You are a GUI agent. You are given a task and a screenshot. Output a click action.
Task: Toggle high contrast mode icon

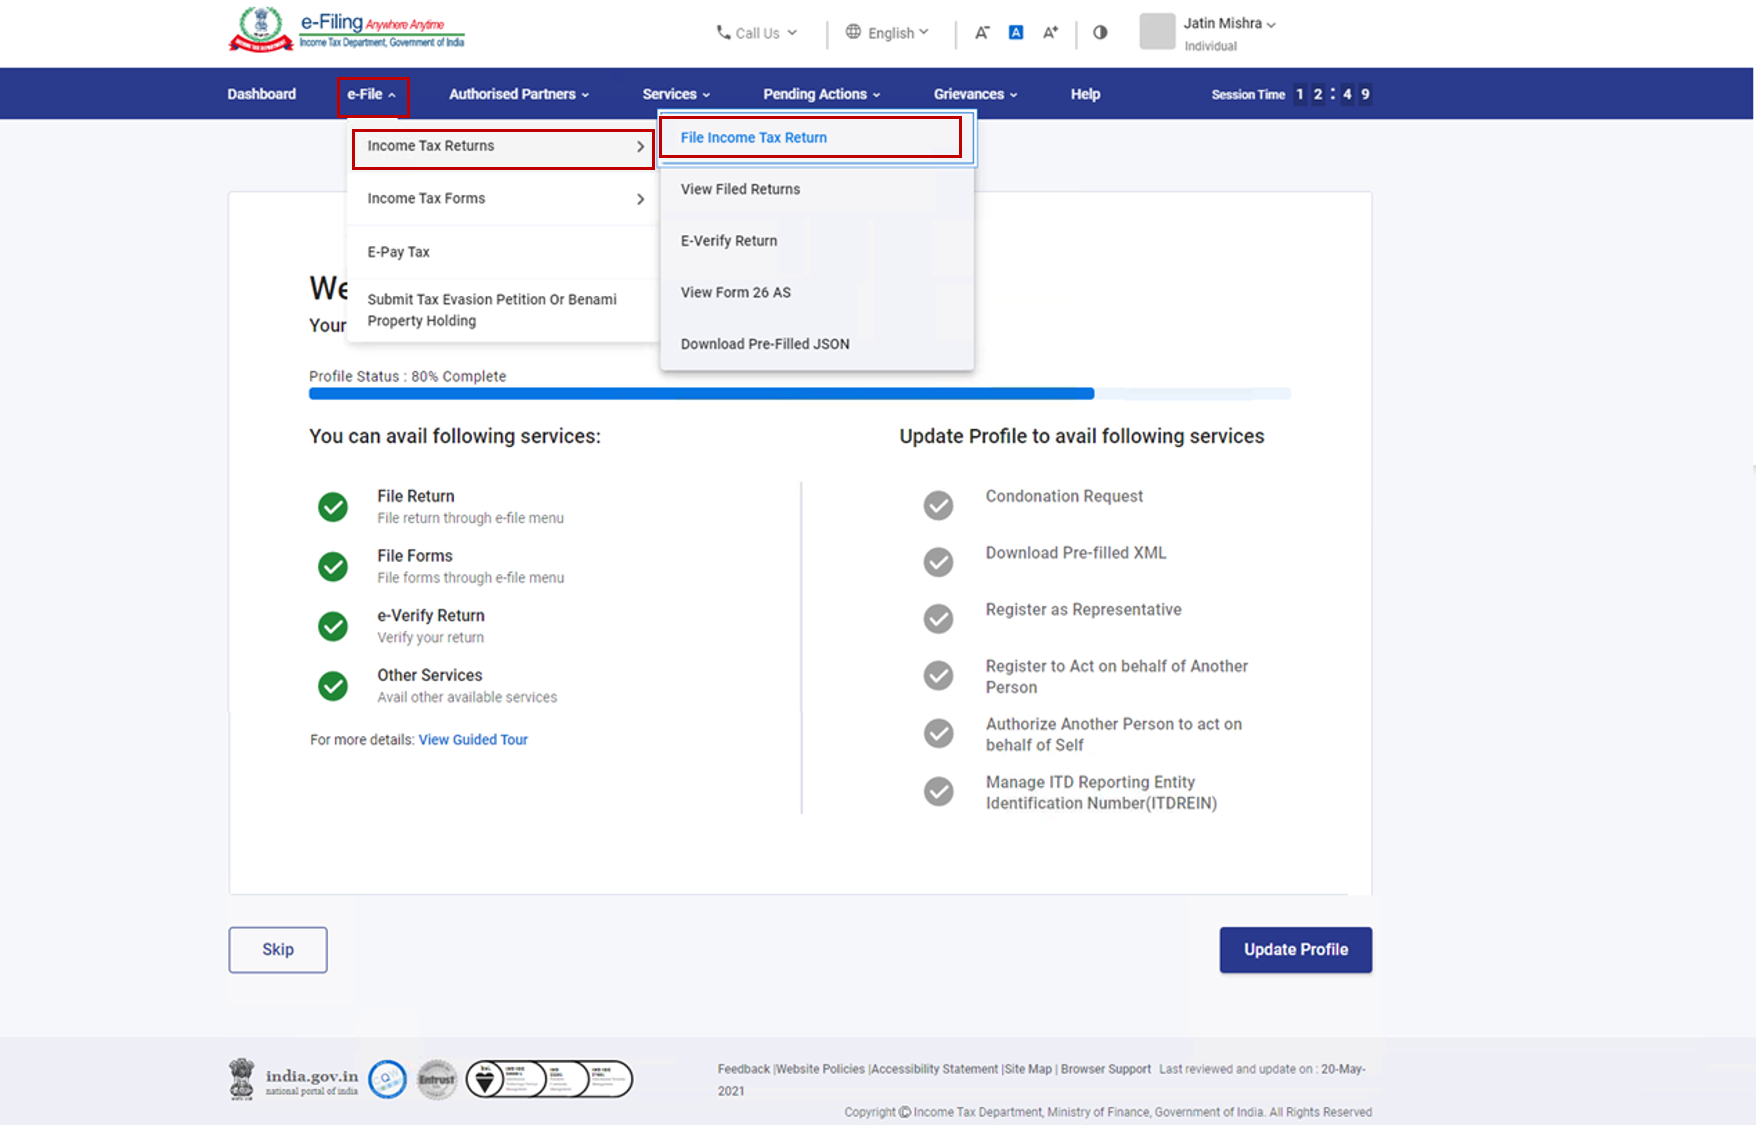tap(1100, 33)
